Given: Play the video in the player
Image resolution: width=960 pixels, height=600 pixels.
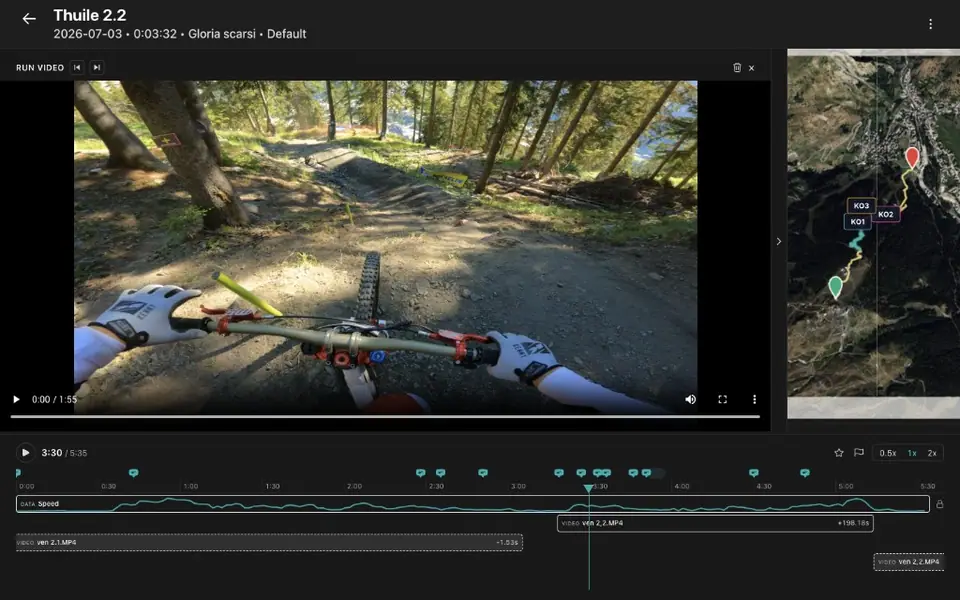Looking at the screenshot, I should [17, 399].
